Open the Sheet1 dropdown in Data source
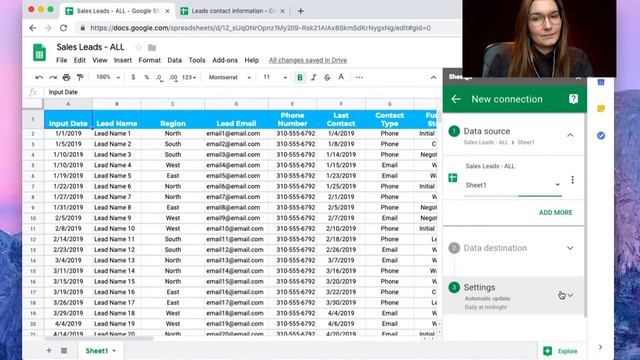Screen dimensions: 640x360 point(513,185)
